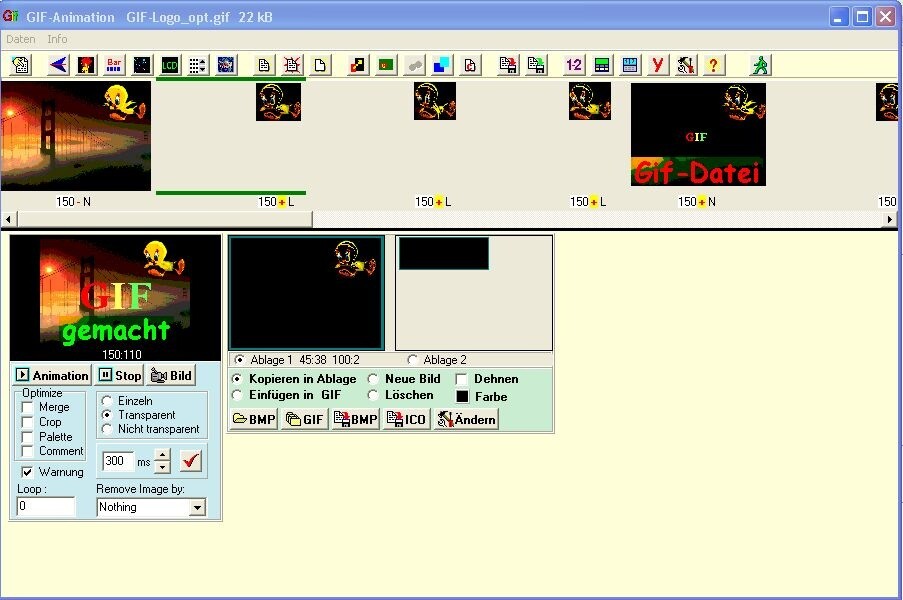Click the blank new page icon
Image resolution: width=903 pixels, height=600 pixels.
(320, 65)
